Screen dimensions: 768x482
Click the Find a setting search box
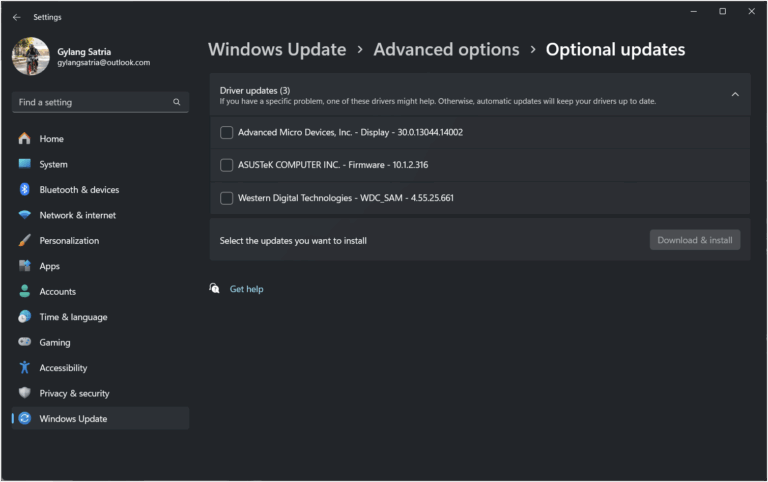(100, 102)
